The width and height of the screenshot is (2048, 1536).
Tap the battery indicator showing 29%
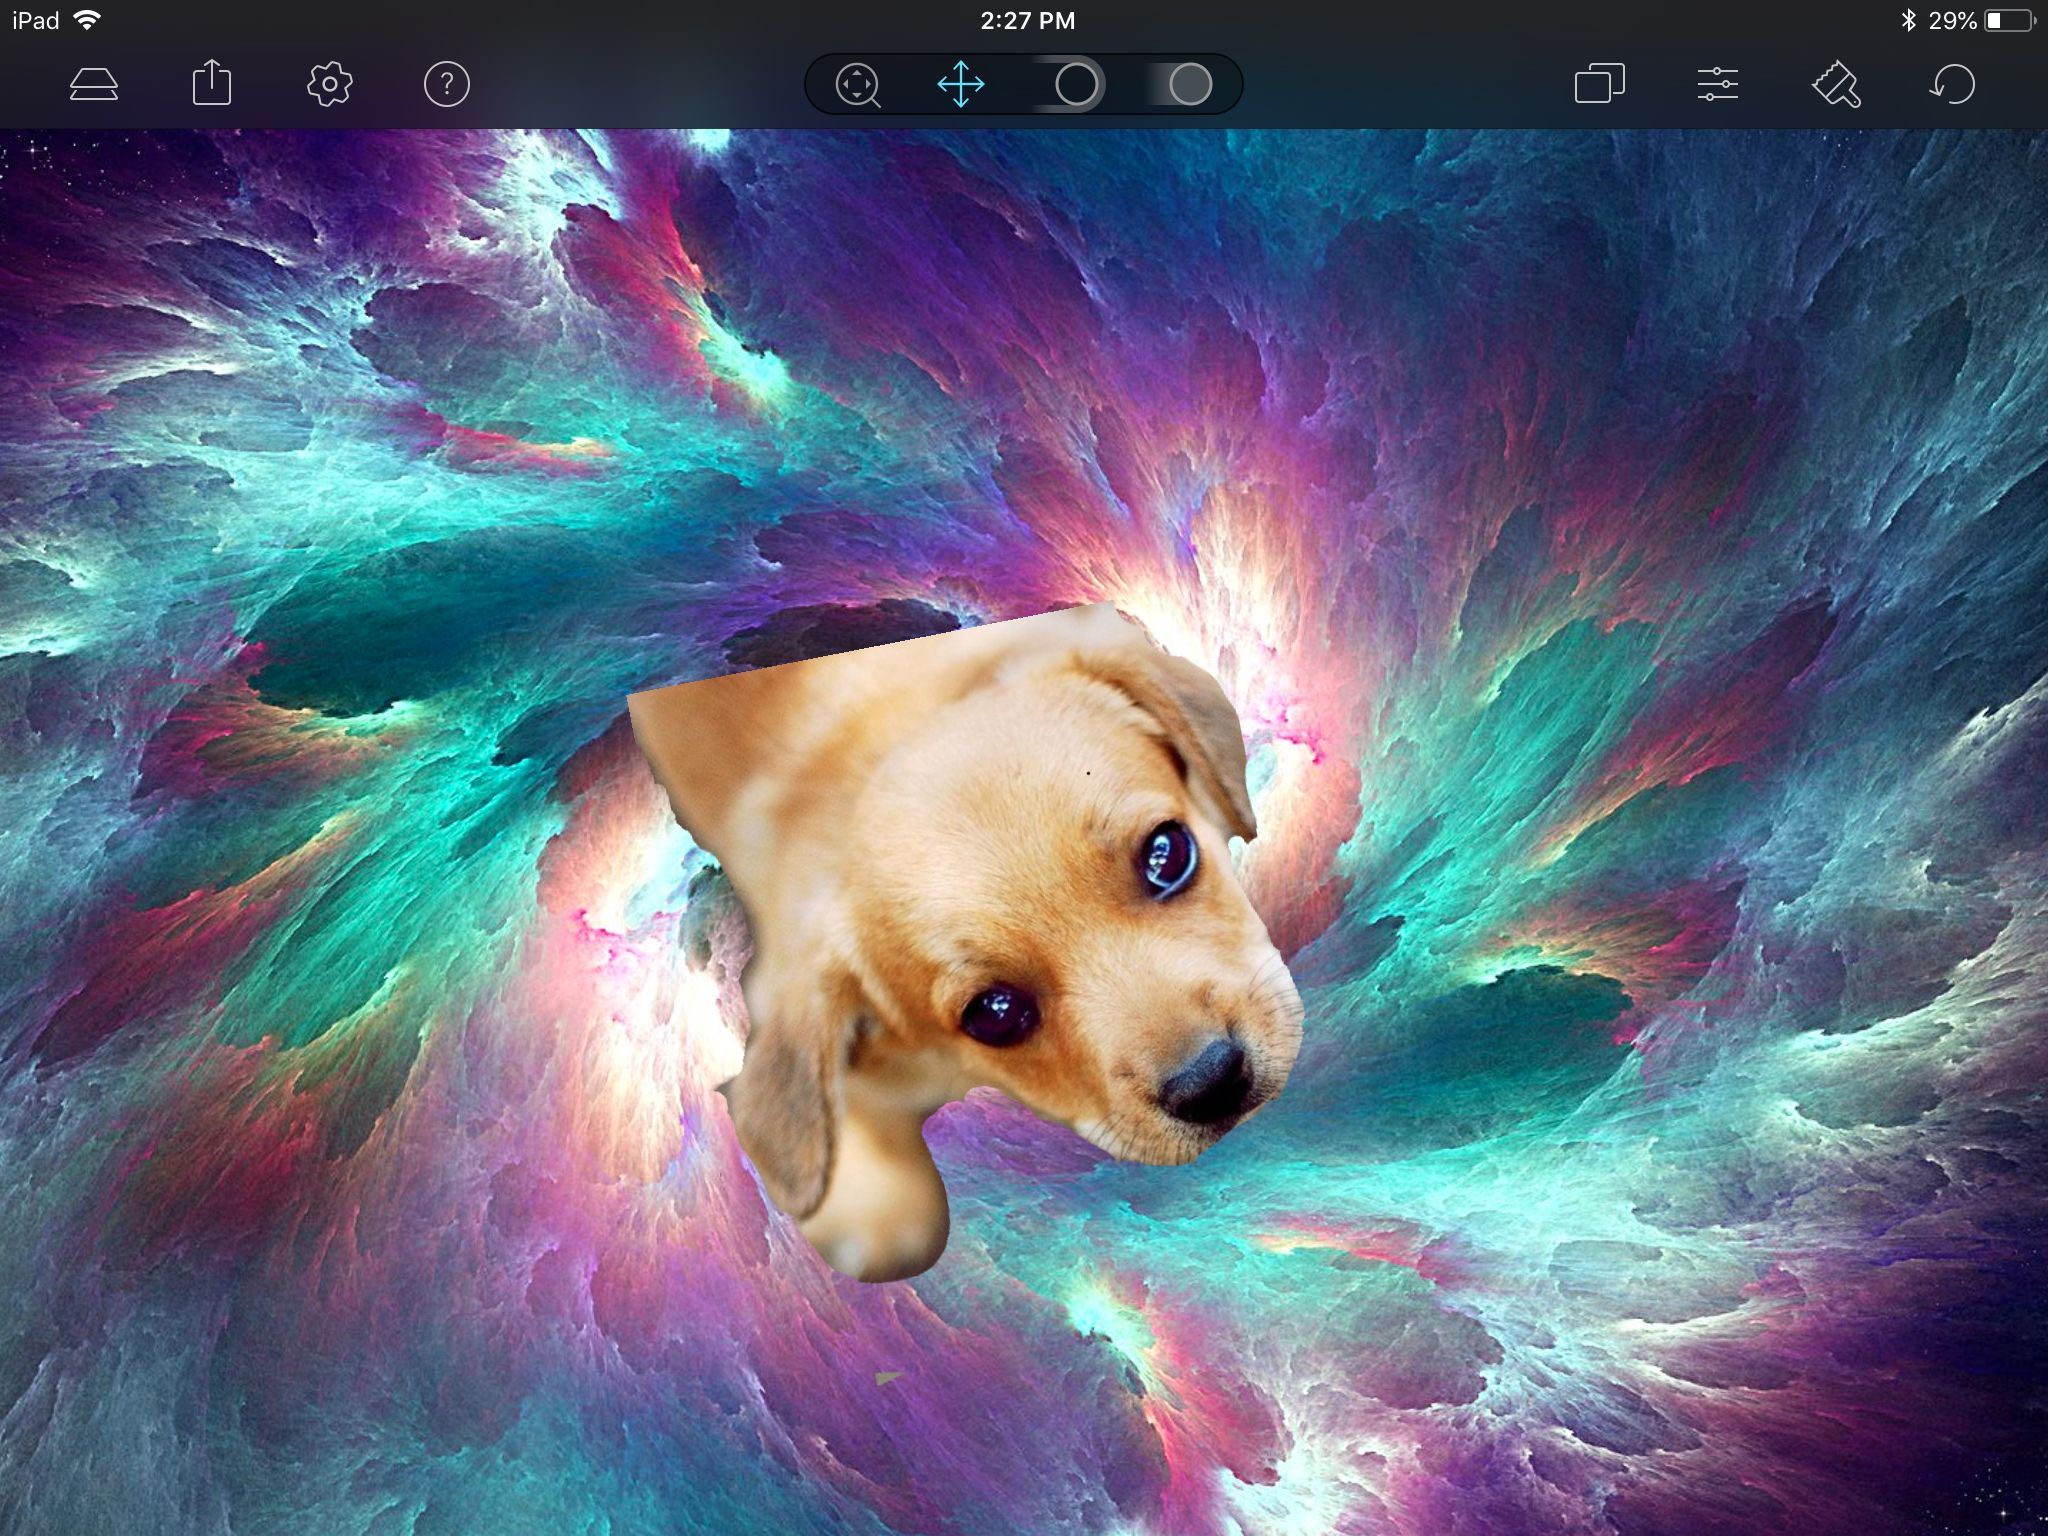(x=2008, y=20)
